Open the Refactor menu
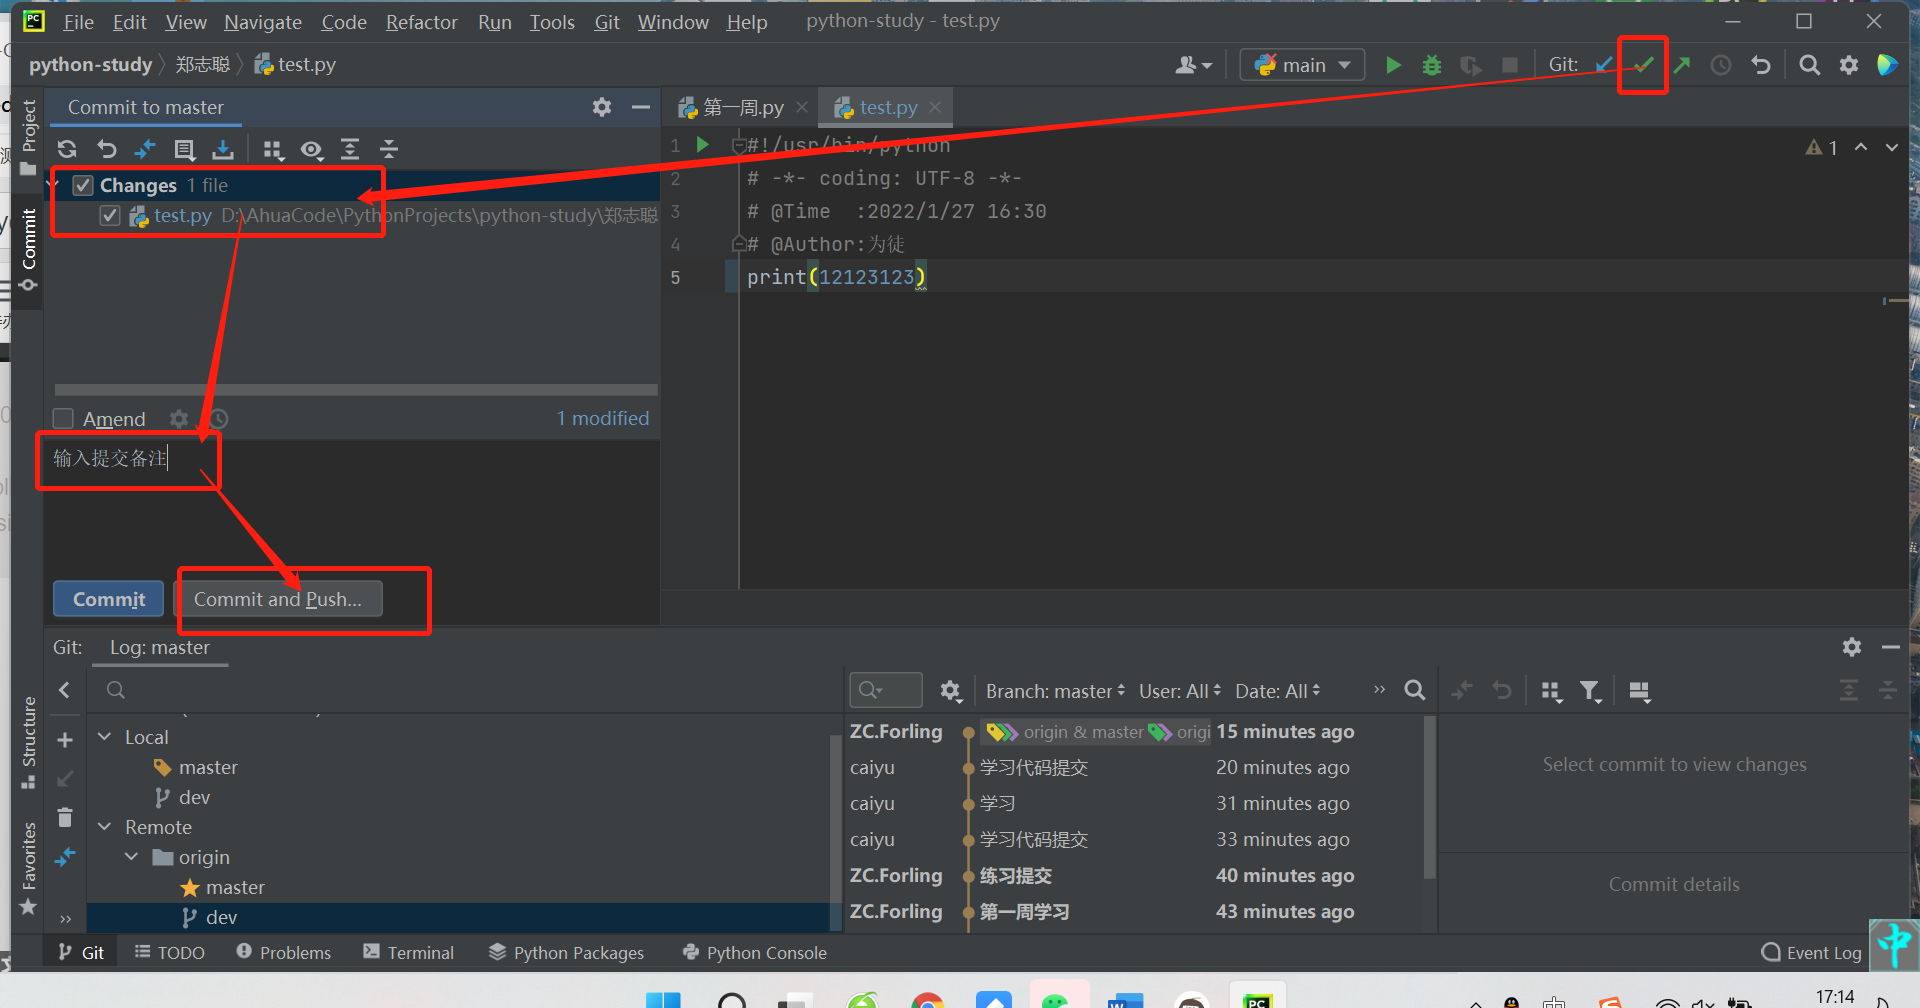This screenshot has width=1920, height=1008. (x=421, y=22)
